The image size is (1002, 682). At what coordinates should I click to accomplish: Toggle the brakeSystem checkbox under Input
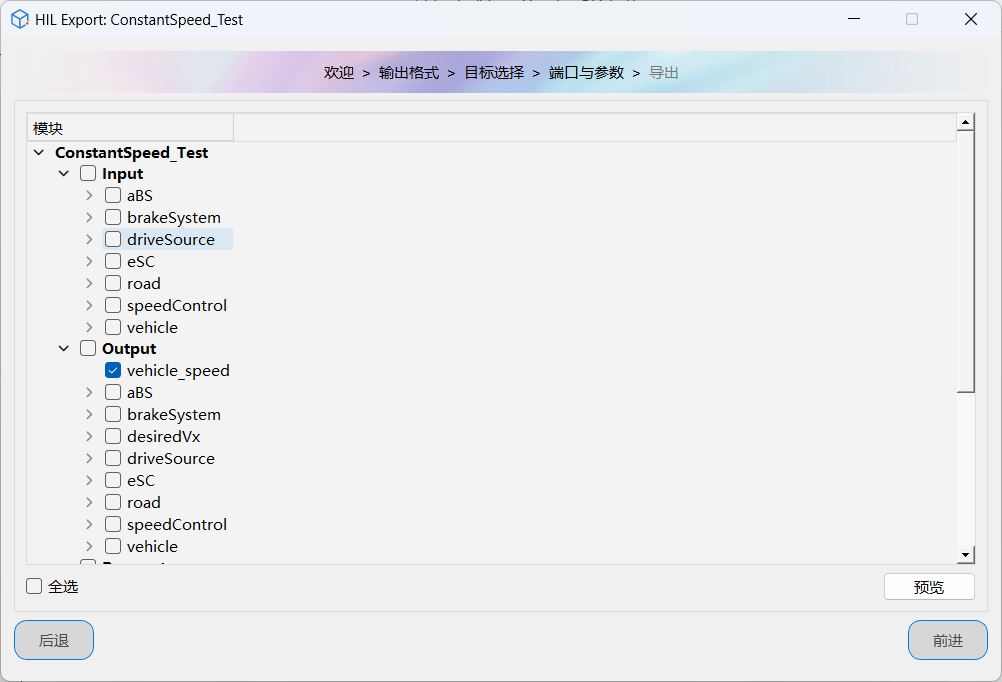(113, 218)
